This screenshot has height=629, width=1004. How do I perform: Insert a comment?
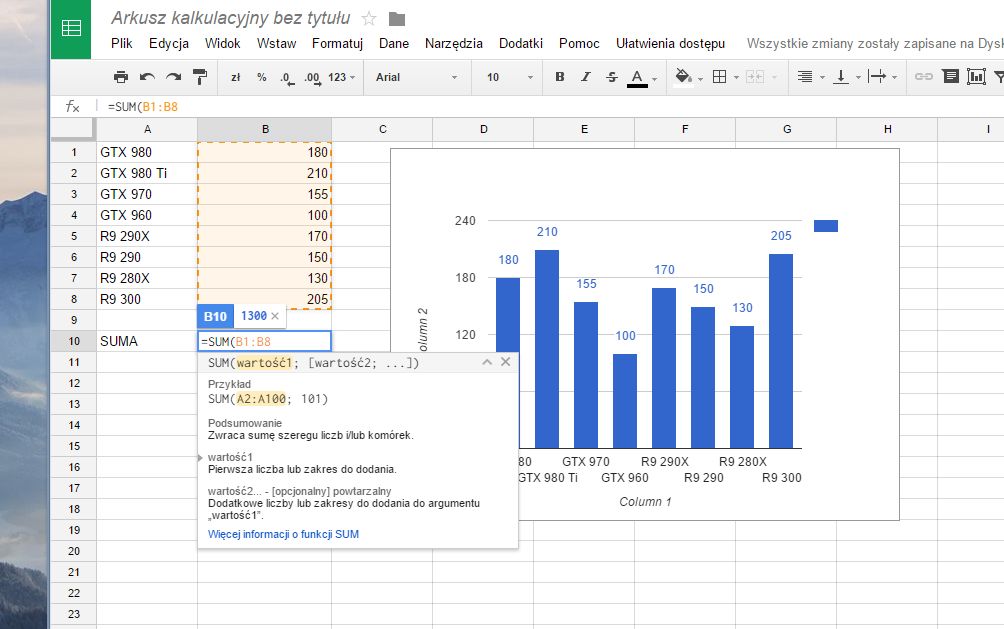click(x=951, y=77)
